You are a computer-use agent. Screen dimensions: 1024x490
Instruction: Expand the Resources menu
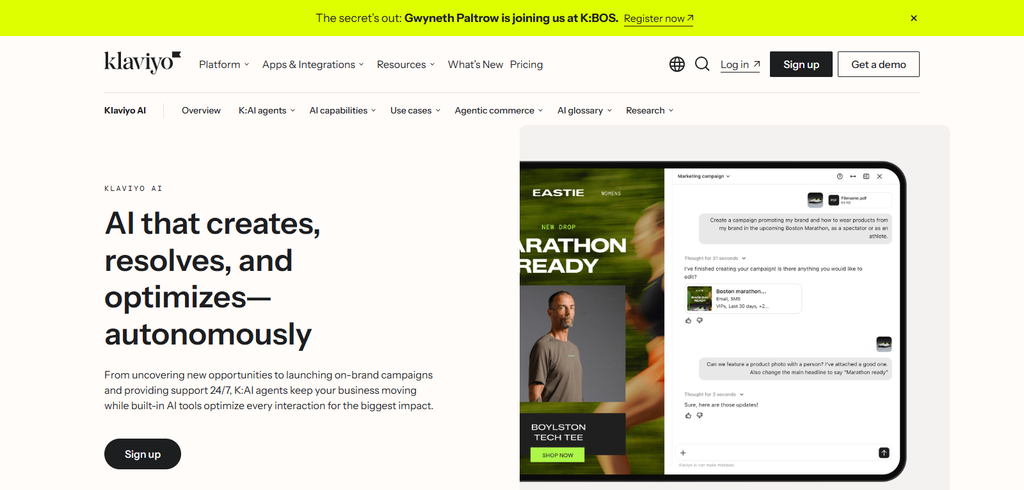[406, 64]
